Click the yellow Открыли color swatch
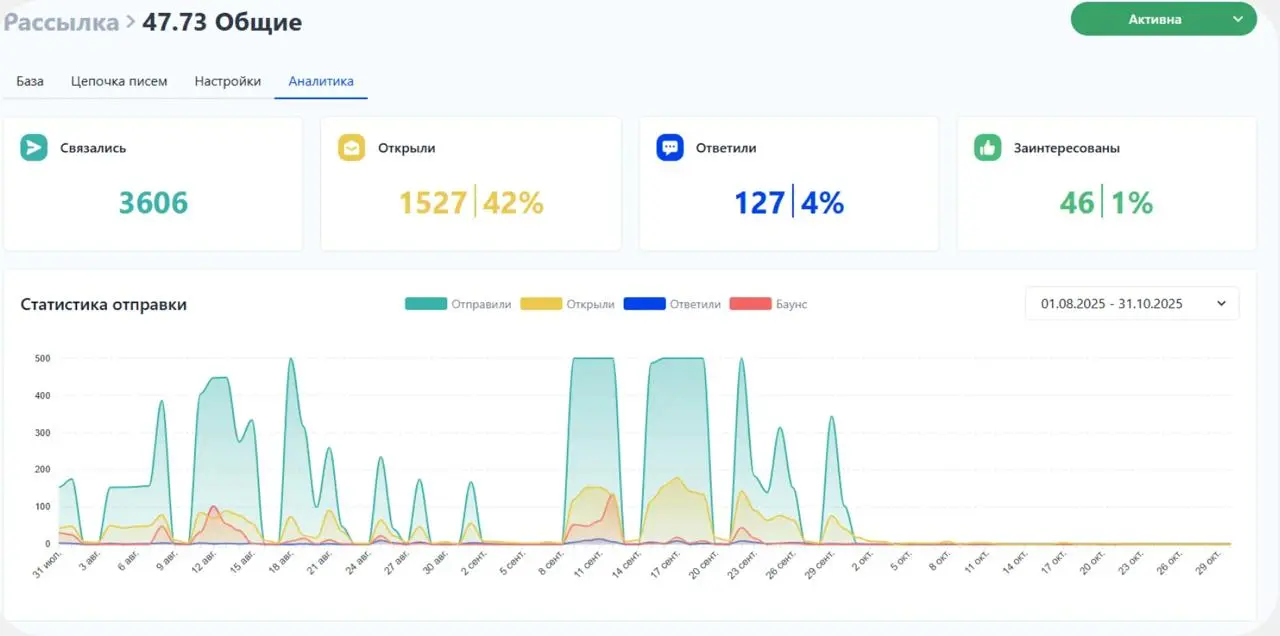 [x=540, y=302]
